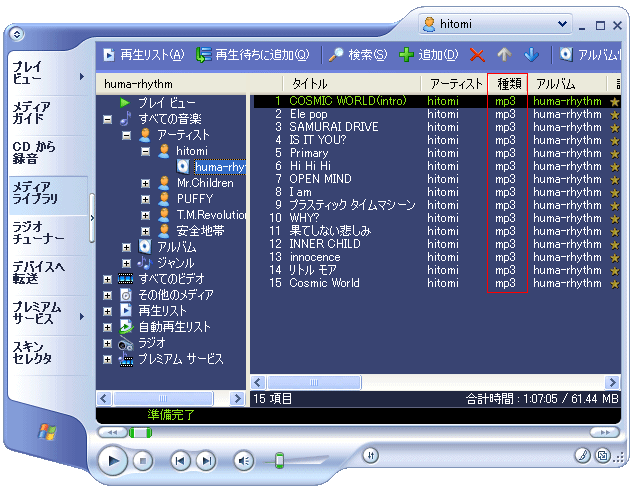
Task: Sort by タイトル column header
Action: point(352,84)
